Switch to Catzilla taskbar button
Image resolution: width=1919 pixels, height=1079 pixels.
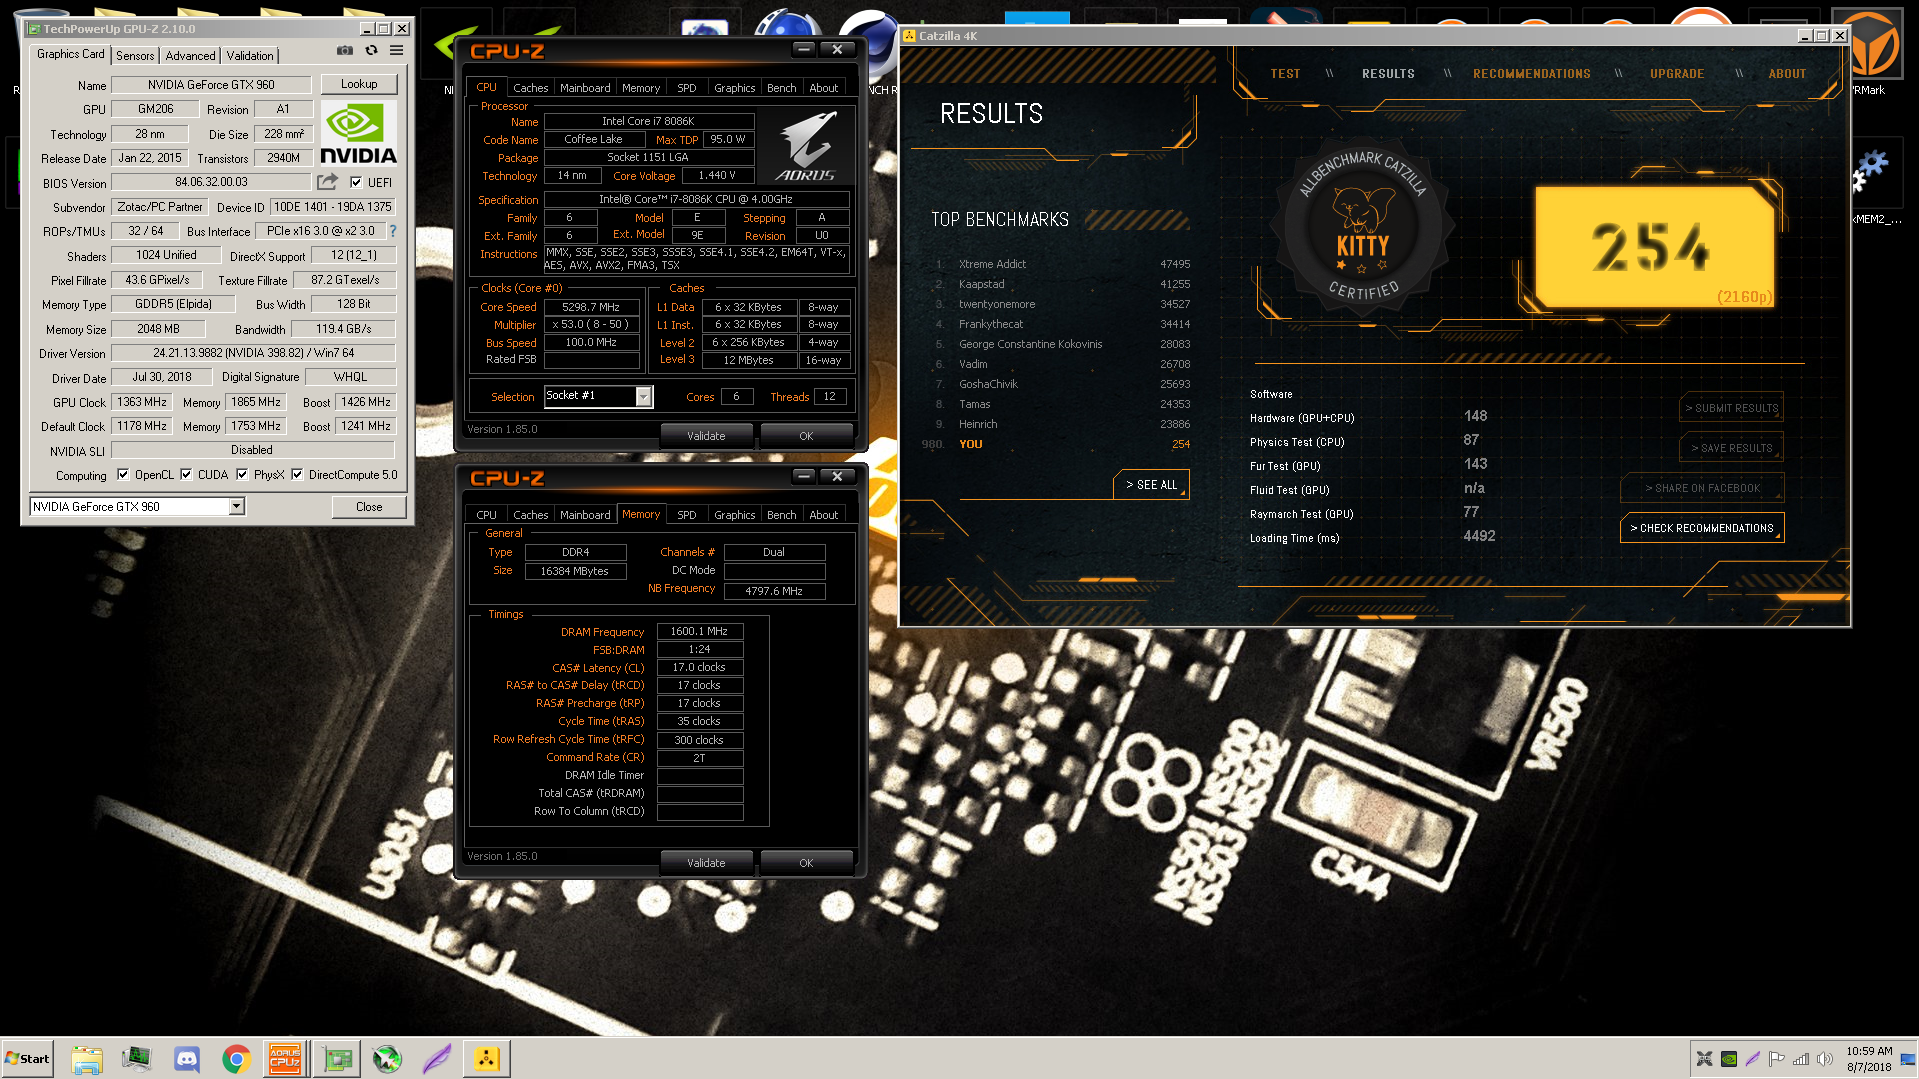tap(487, 1058)
